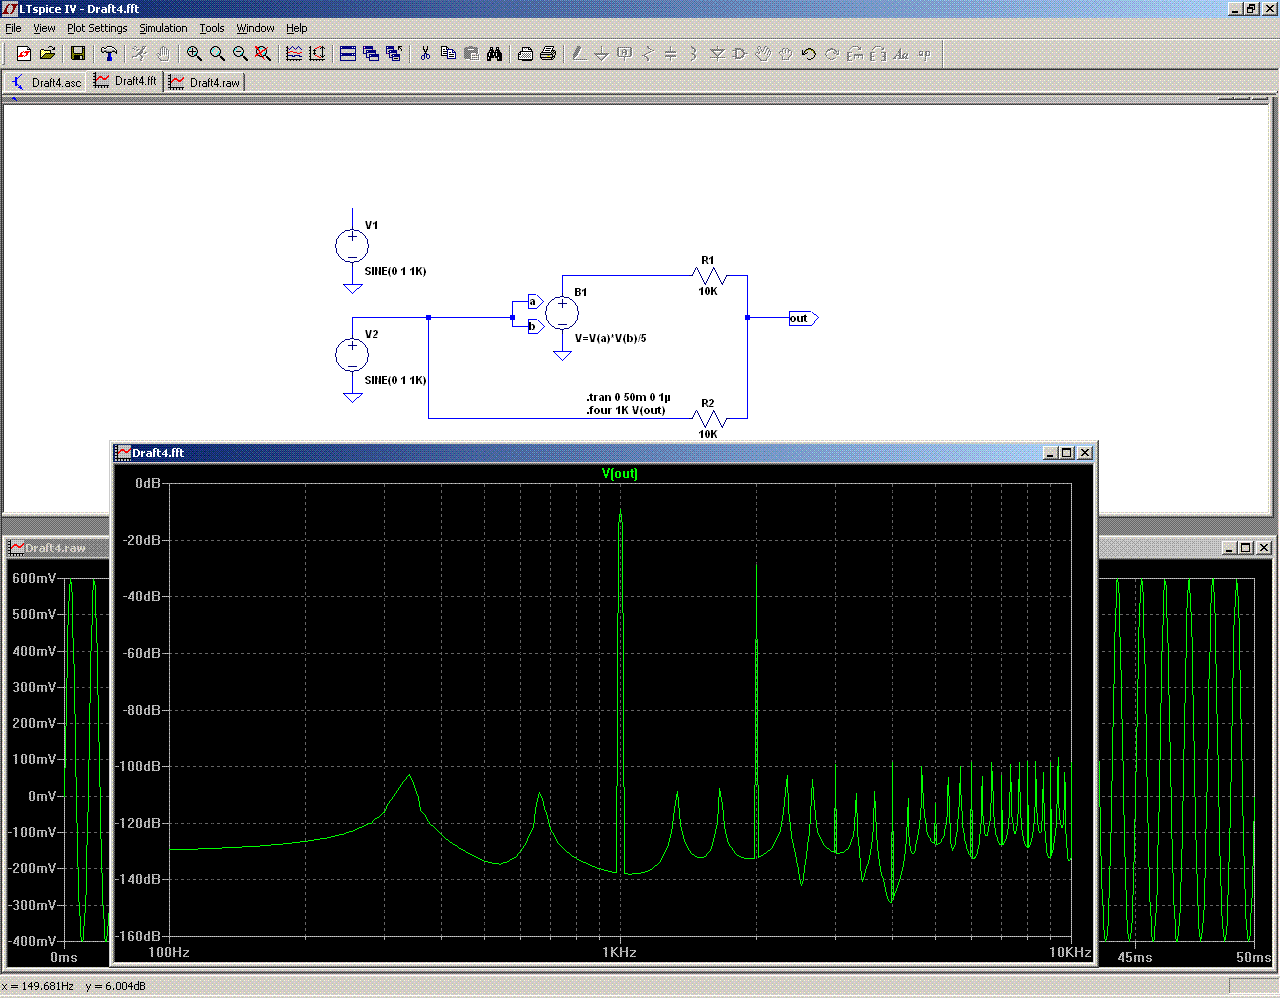Click the 1KHz frequency axis label
Image resolution: width=1280 pixels, height=998 pixels.
click(620, 952)
